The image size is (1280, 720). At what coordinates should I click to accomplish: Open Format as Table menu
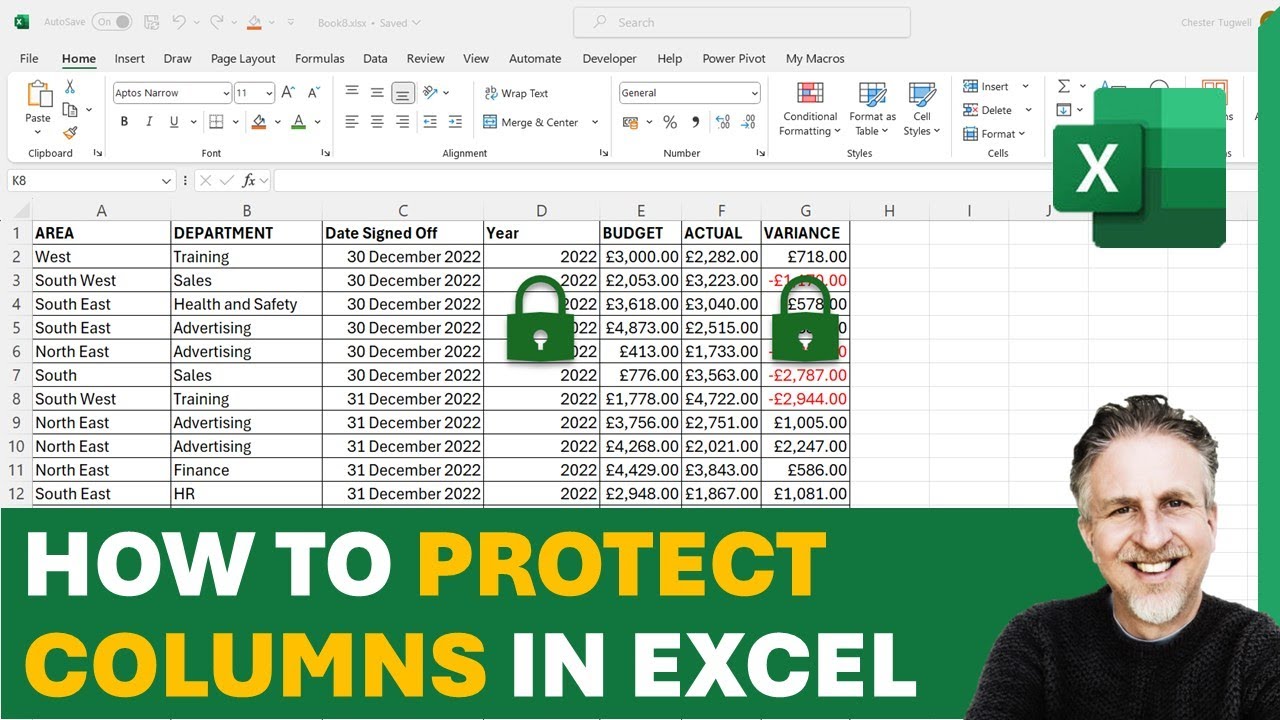point(873,108)
